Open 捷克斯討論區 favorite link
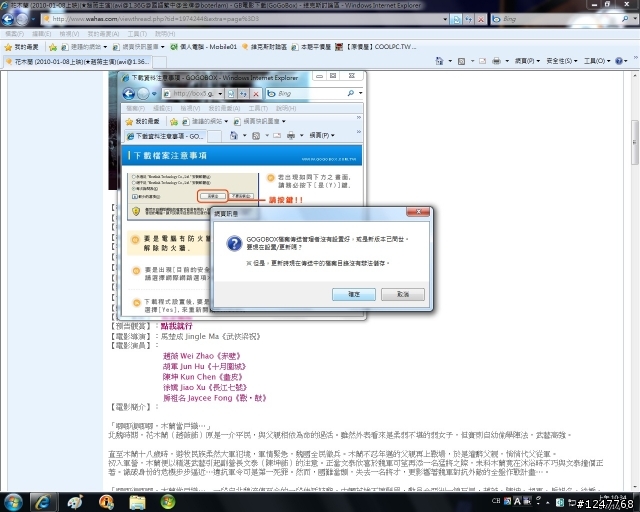Screen dimensions: 640x512 coord(264,47)
